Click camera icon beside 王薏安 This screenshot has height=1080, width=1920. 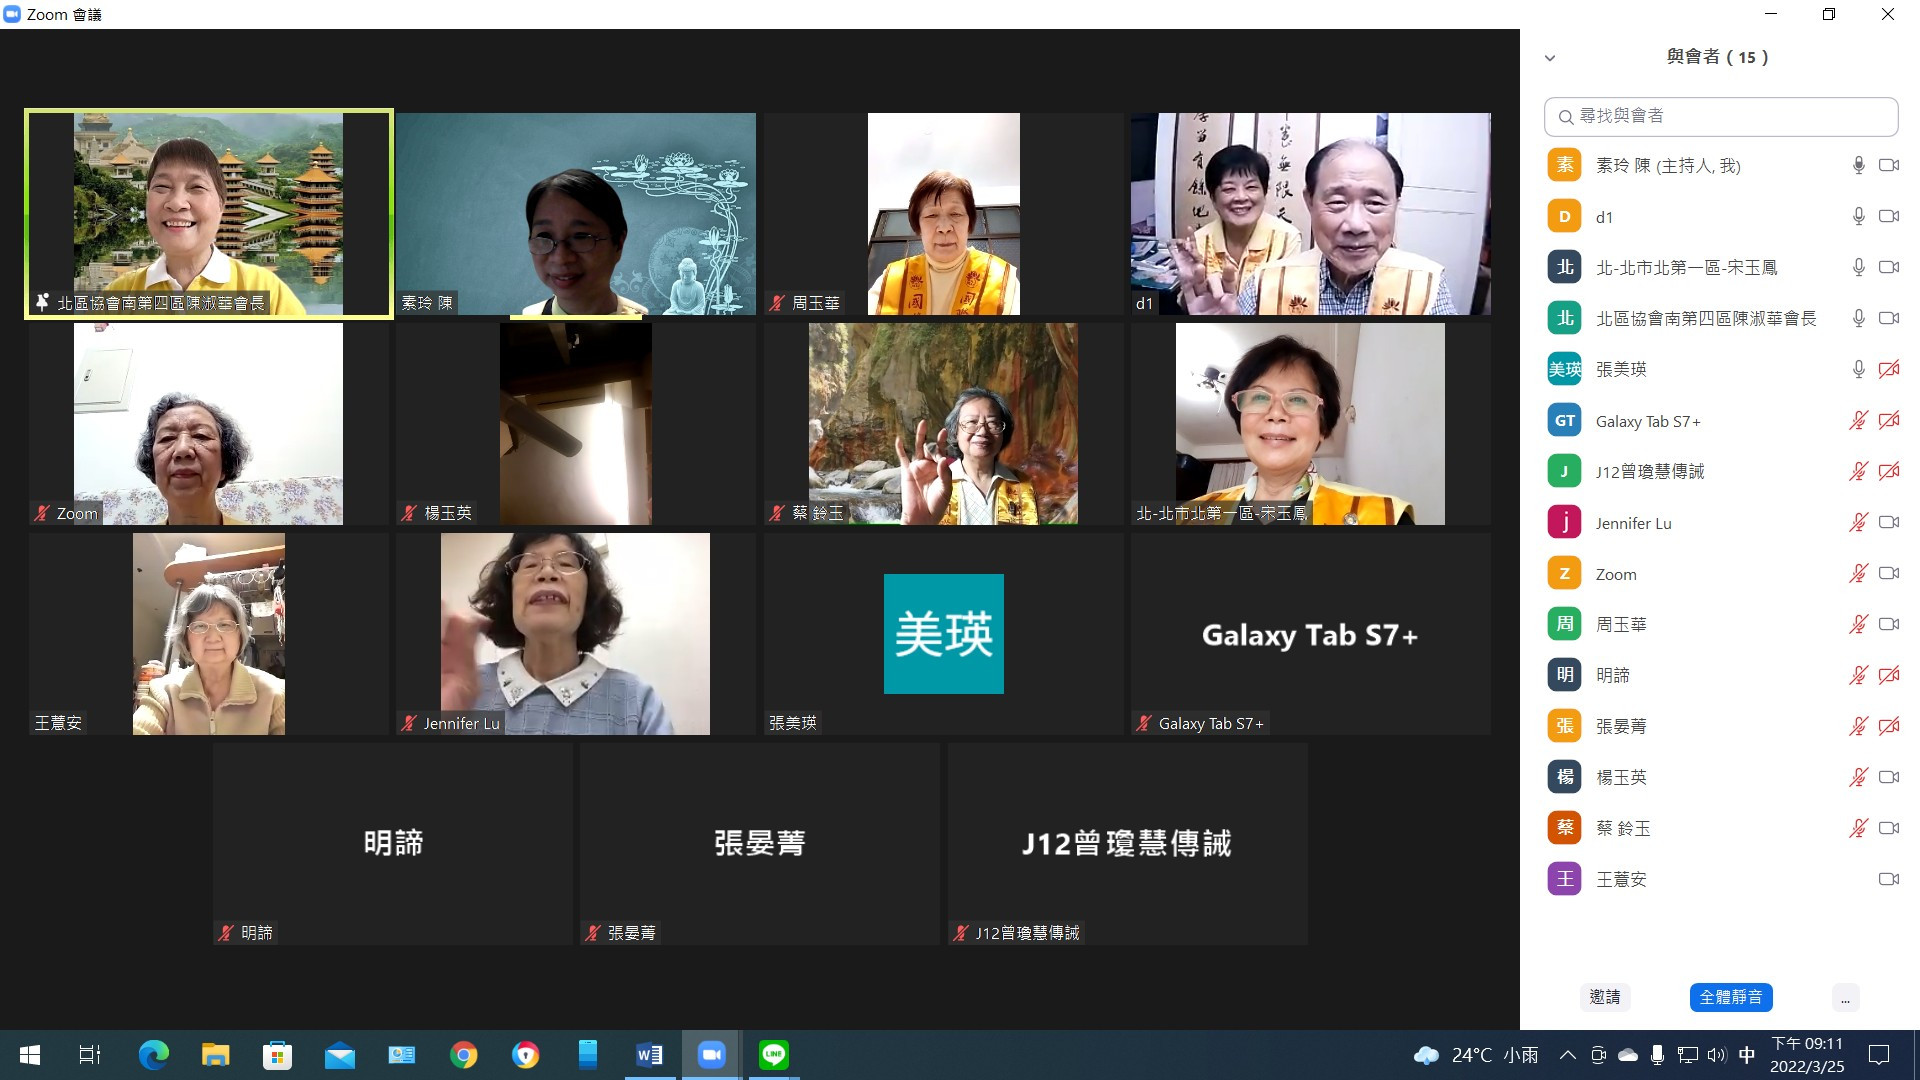pos(1888,879)
